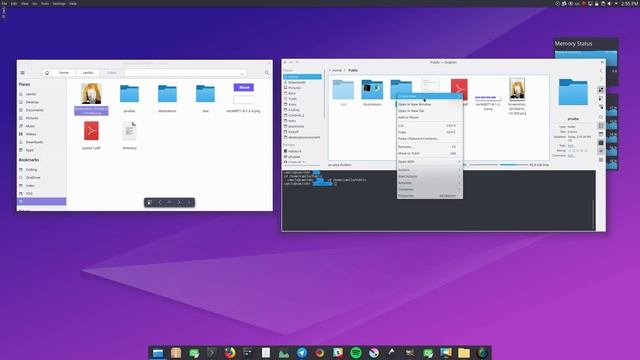
Task: Select Root in Dolphin Places panel
Action: (302, 93)
